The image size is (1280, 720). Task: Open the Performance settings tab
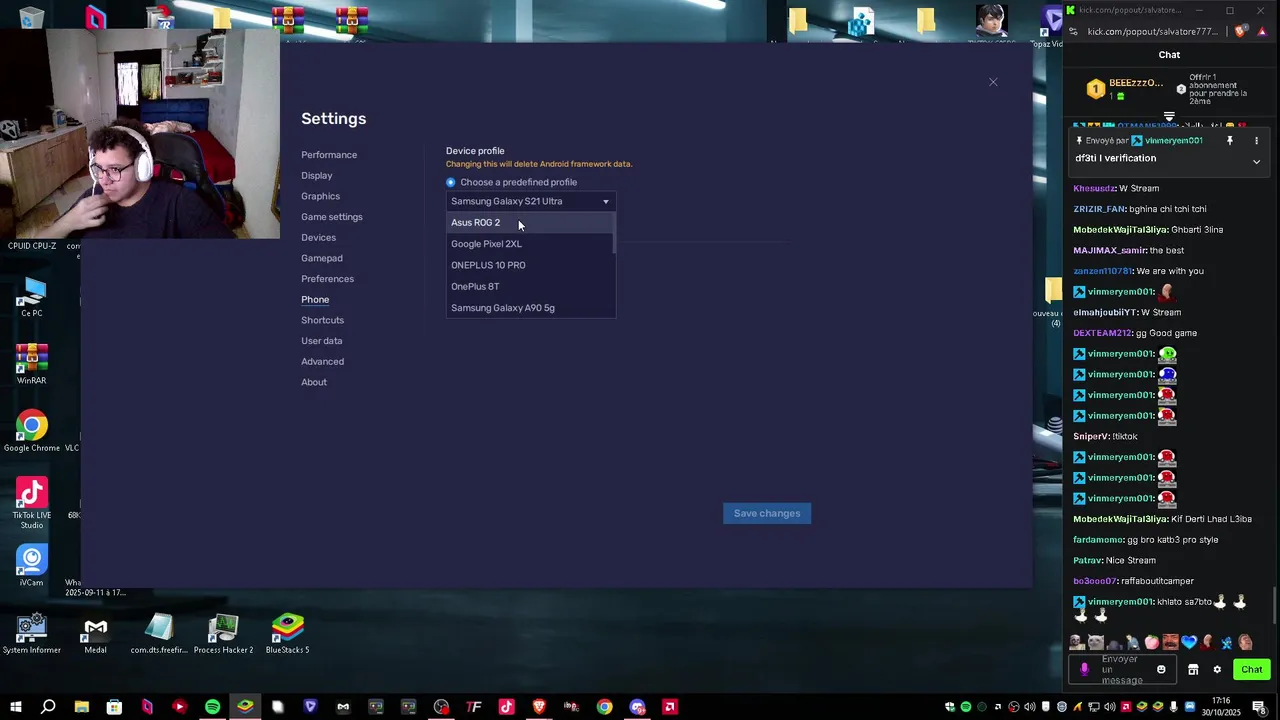tap(329, 155)
